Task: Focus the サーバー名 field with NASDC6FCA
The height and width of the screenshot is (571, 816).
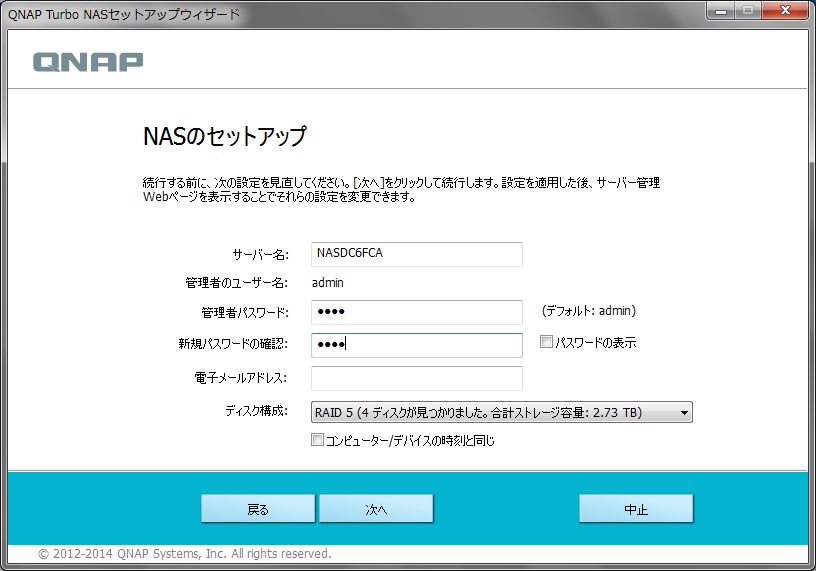Action: 417,254
